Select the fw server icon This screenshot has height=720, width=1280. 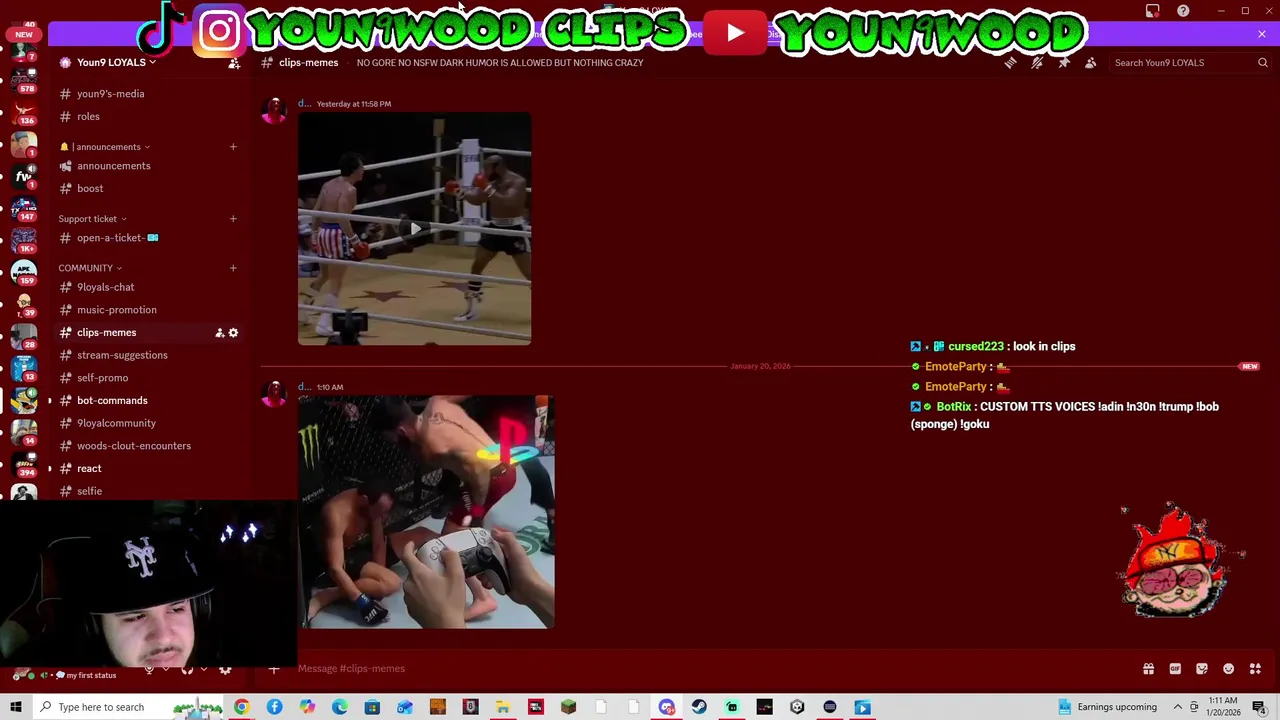[24, 176]
